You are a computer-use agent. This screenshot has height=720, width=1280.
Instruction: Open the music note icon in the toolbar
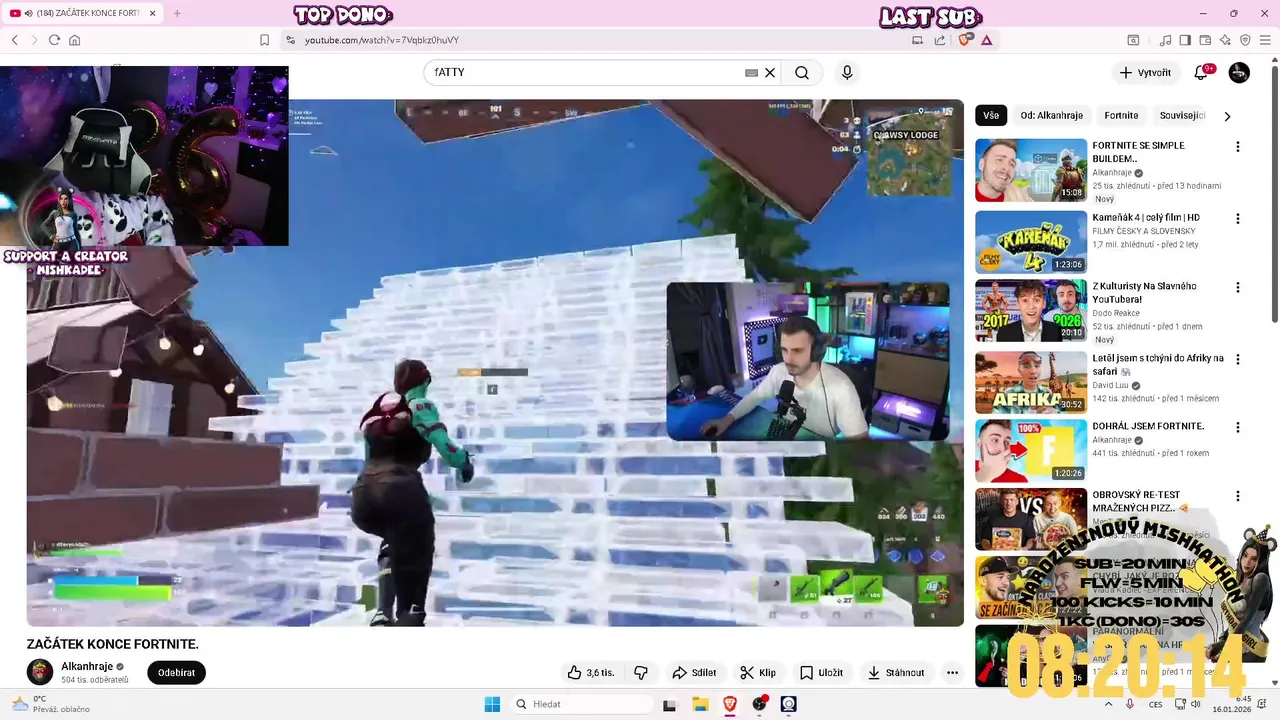[x=1165, y=40]
